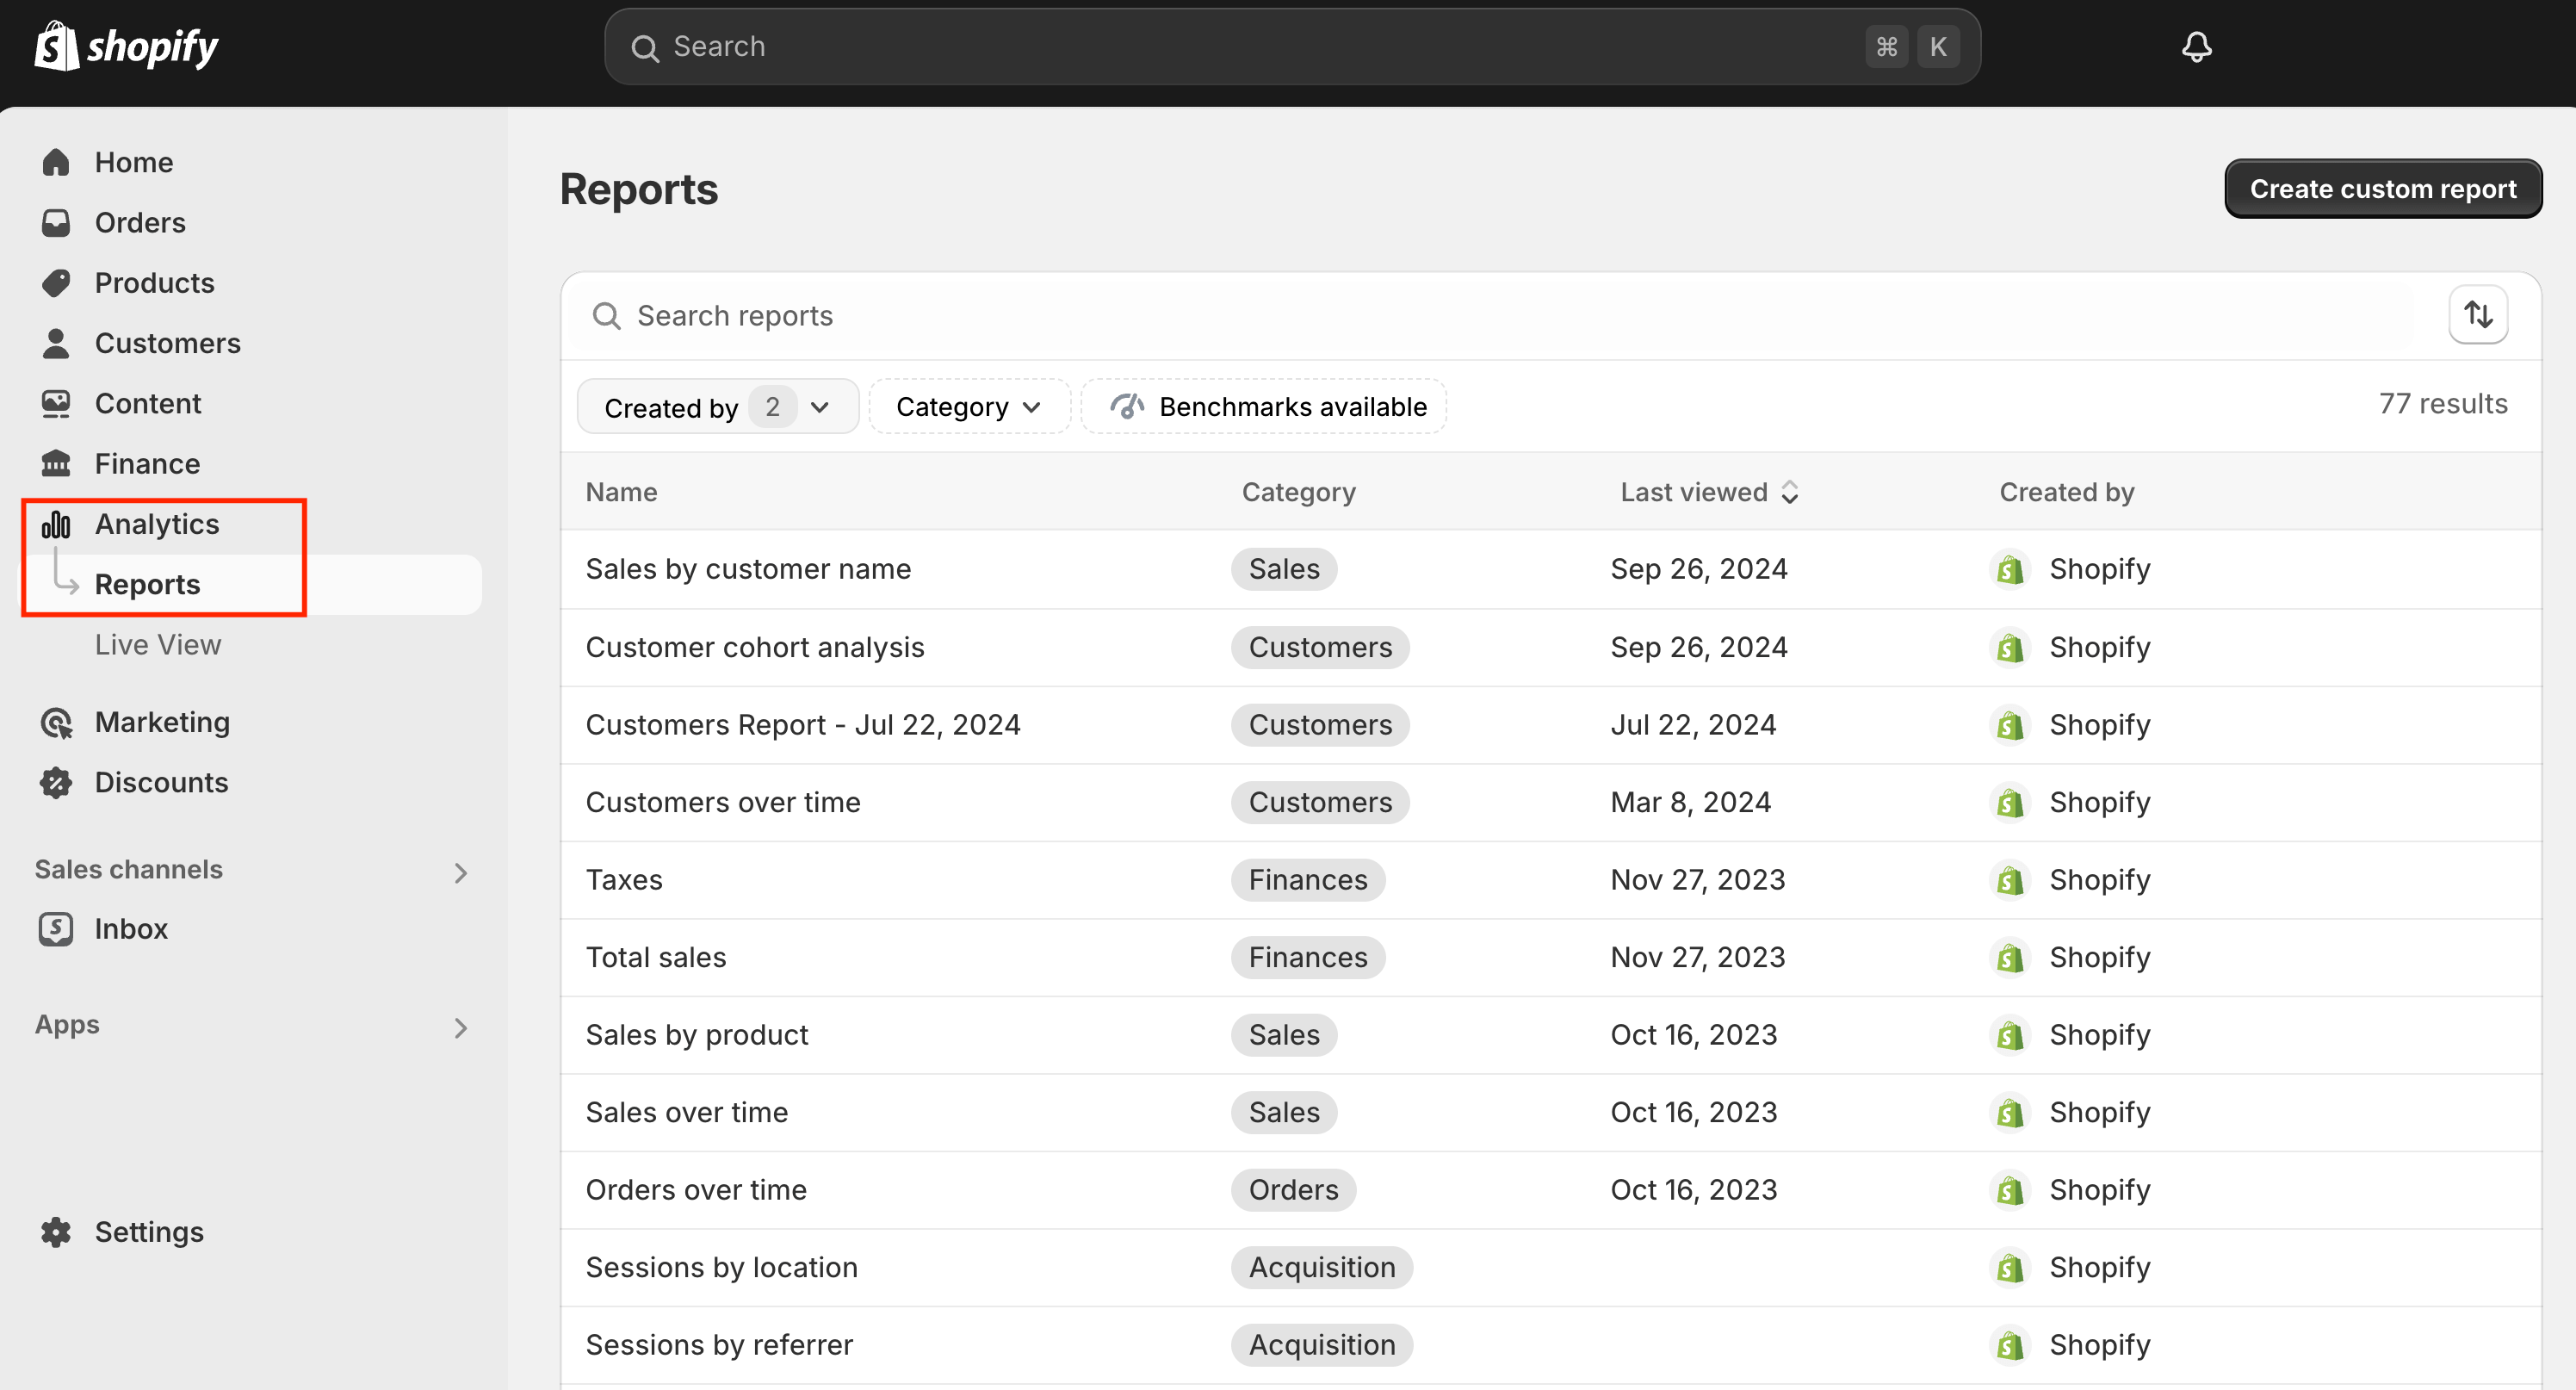The image size is (2576, 1390).
Task: Click the Inbox sidebar icon
Action: coord(56,929)
